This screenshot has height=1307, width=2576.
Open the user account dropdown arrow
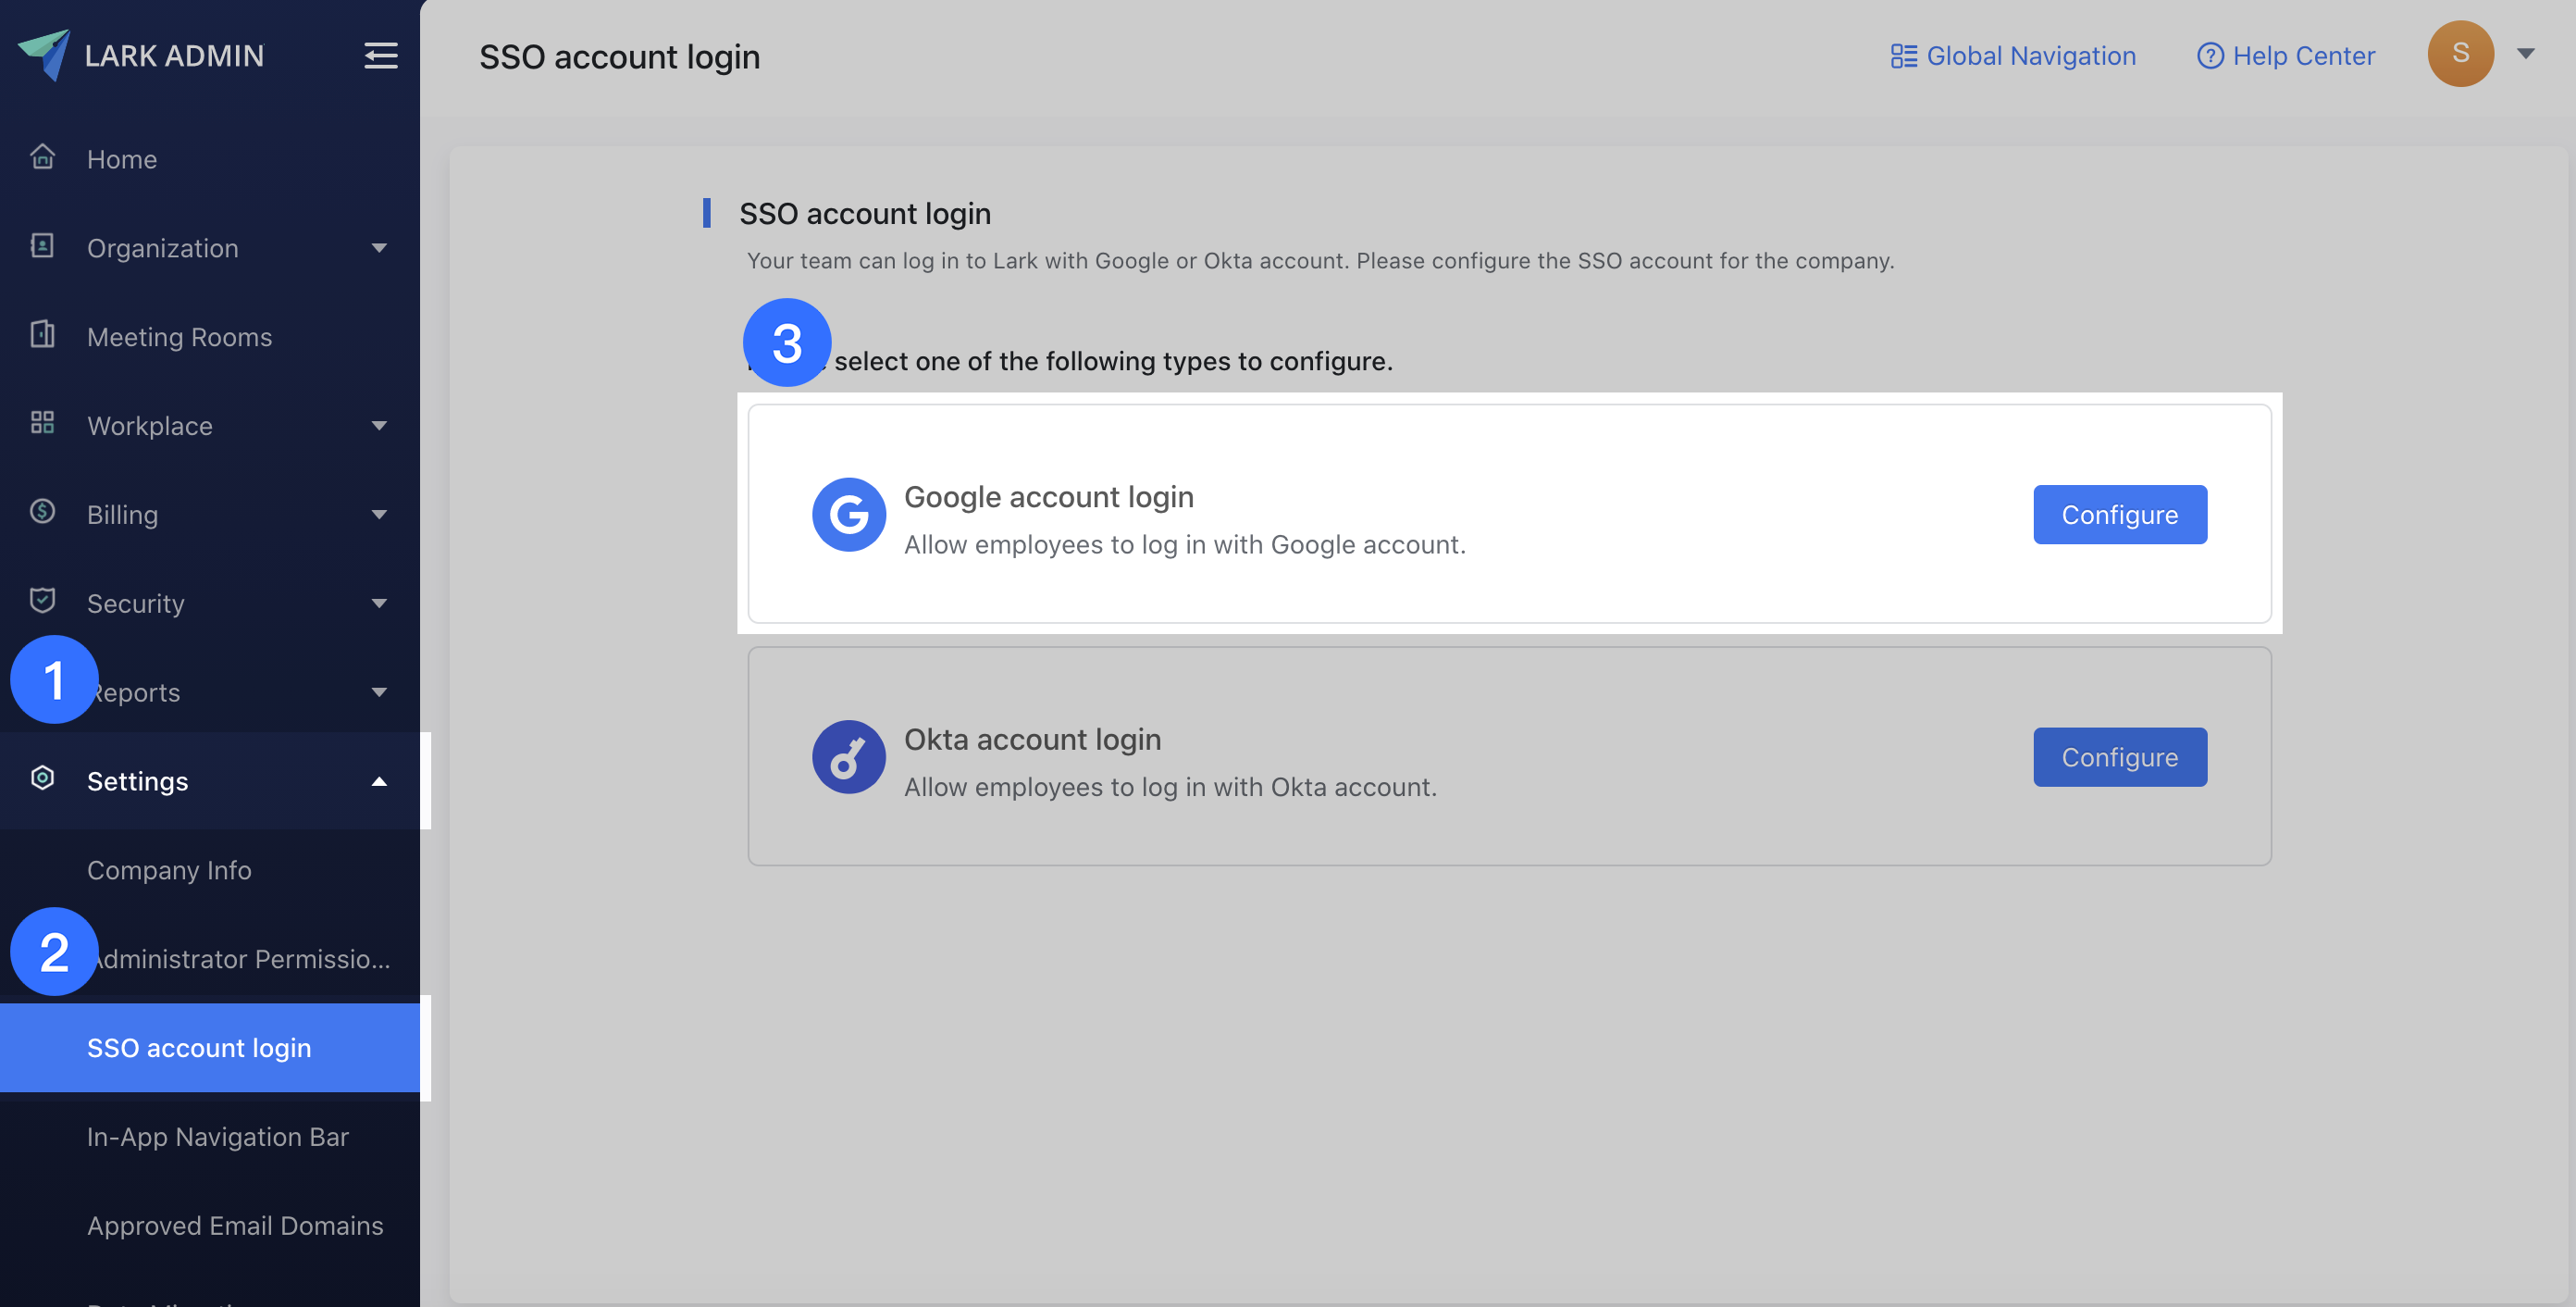[2525, 54]
